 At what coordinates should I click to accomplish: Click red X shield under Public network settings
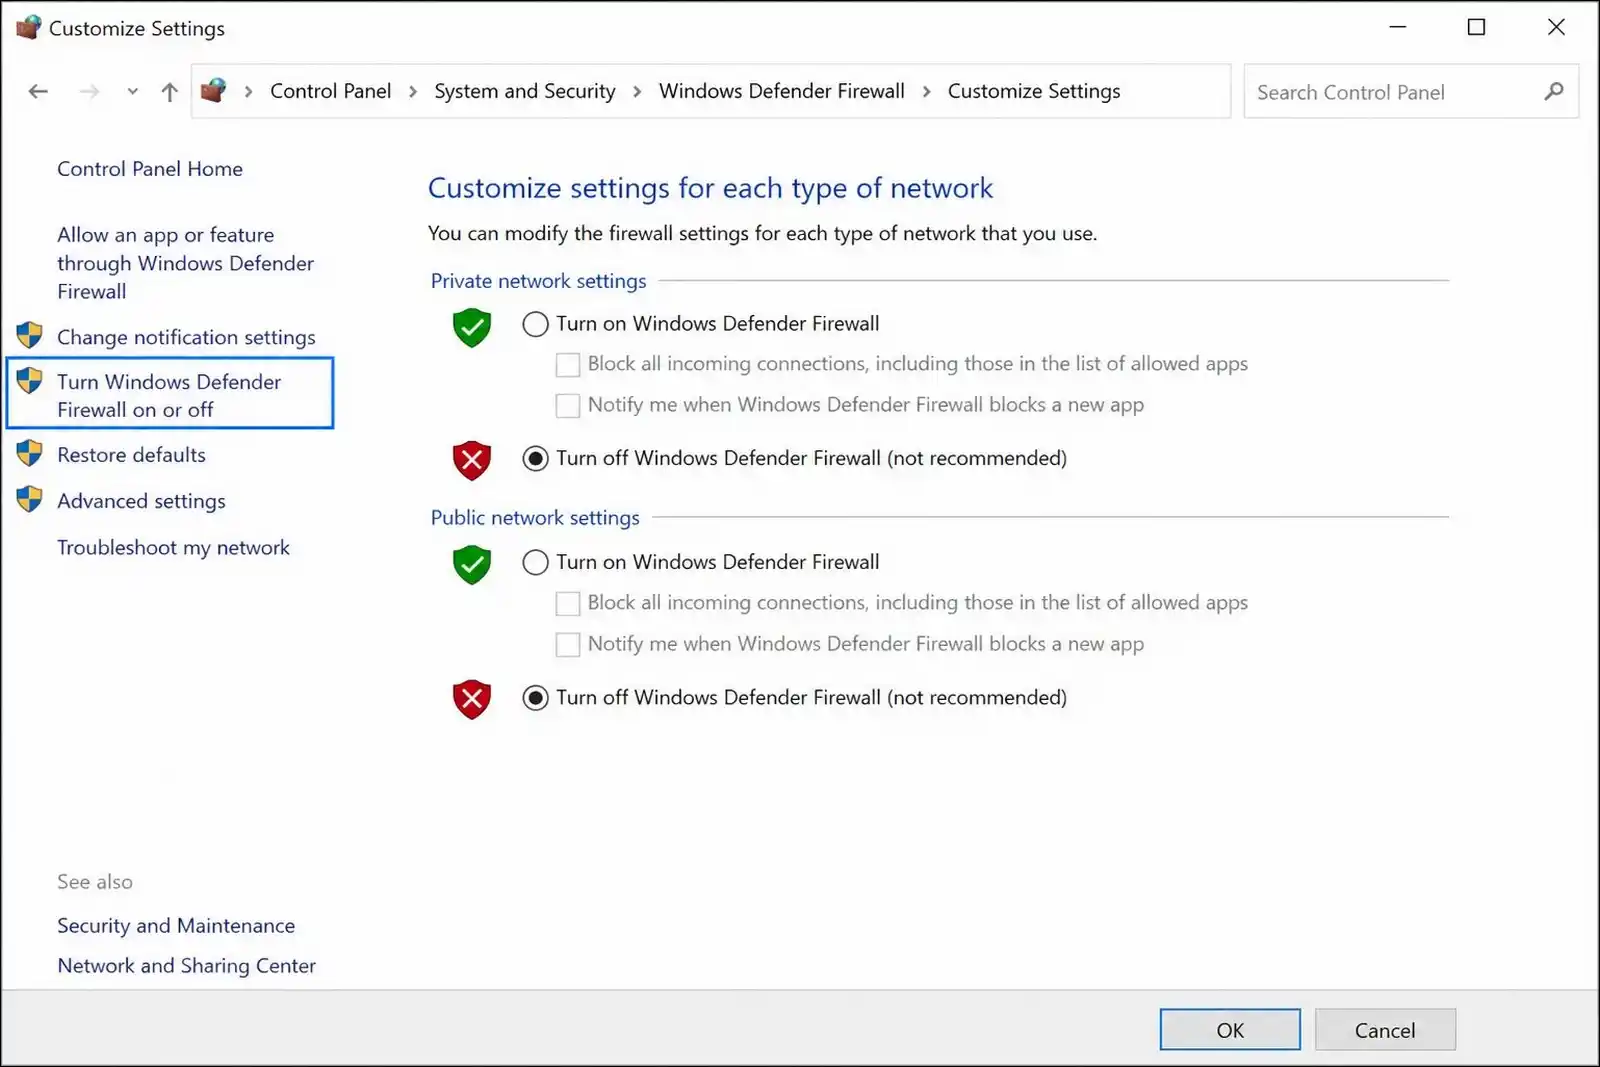tap(472, 700)
